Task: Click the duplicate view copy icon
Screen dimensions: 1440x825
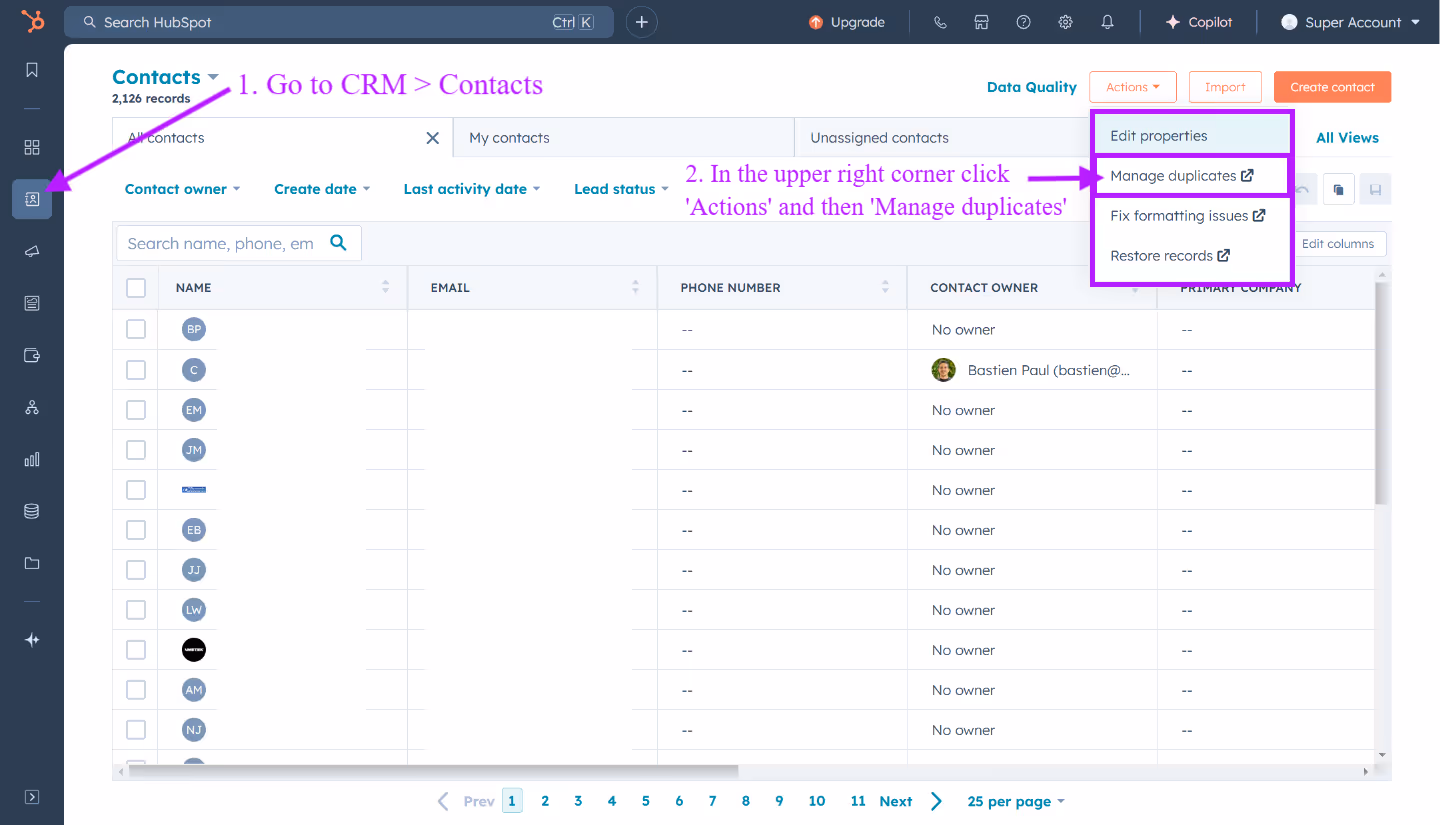Action: tap(1338, 188)
